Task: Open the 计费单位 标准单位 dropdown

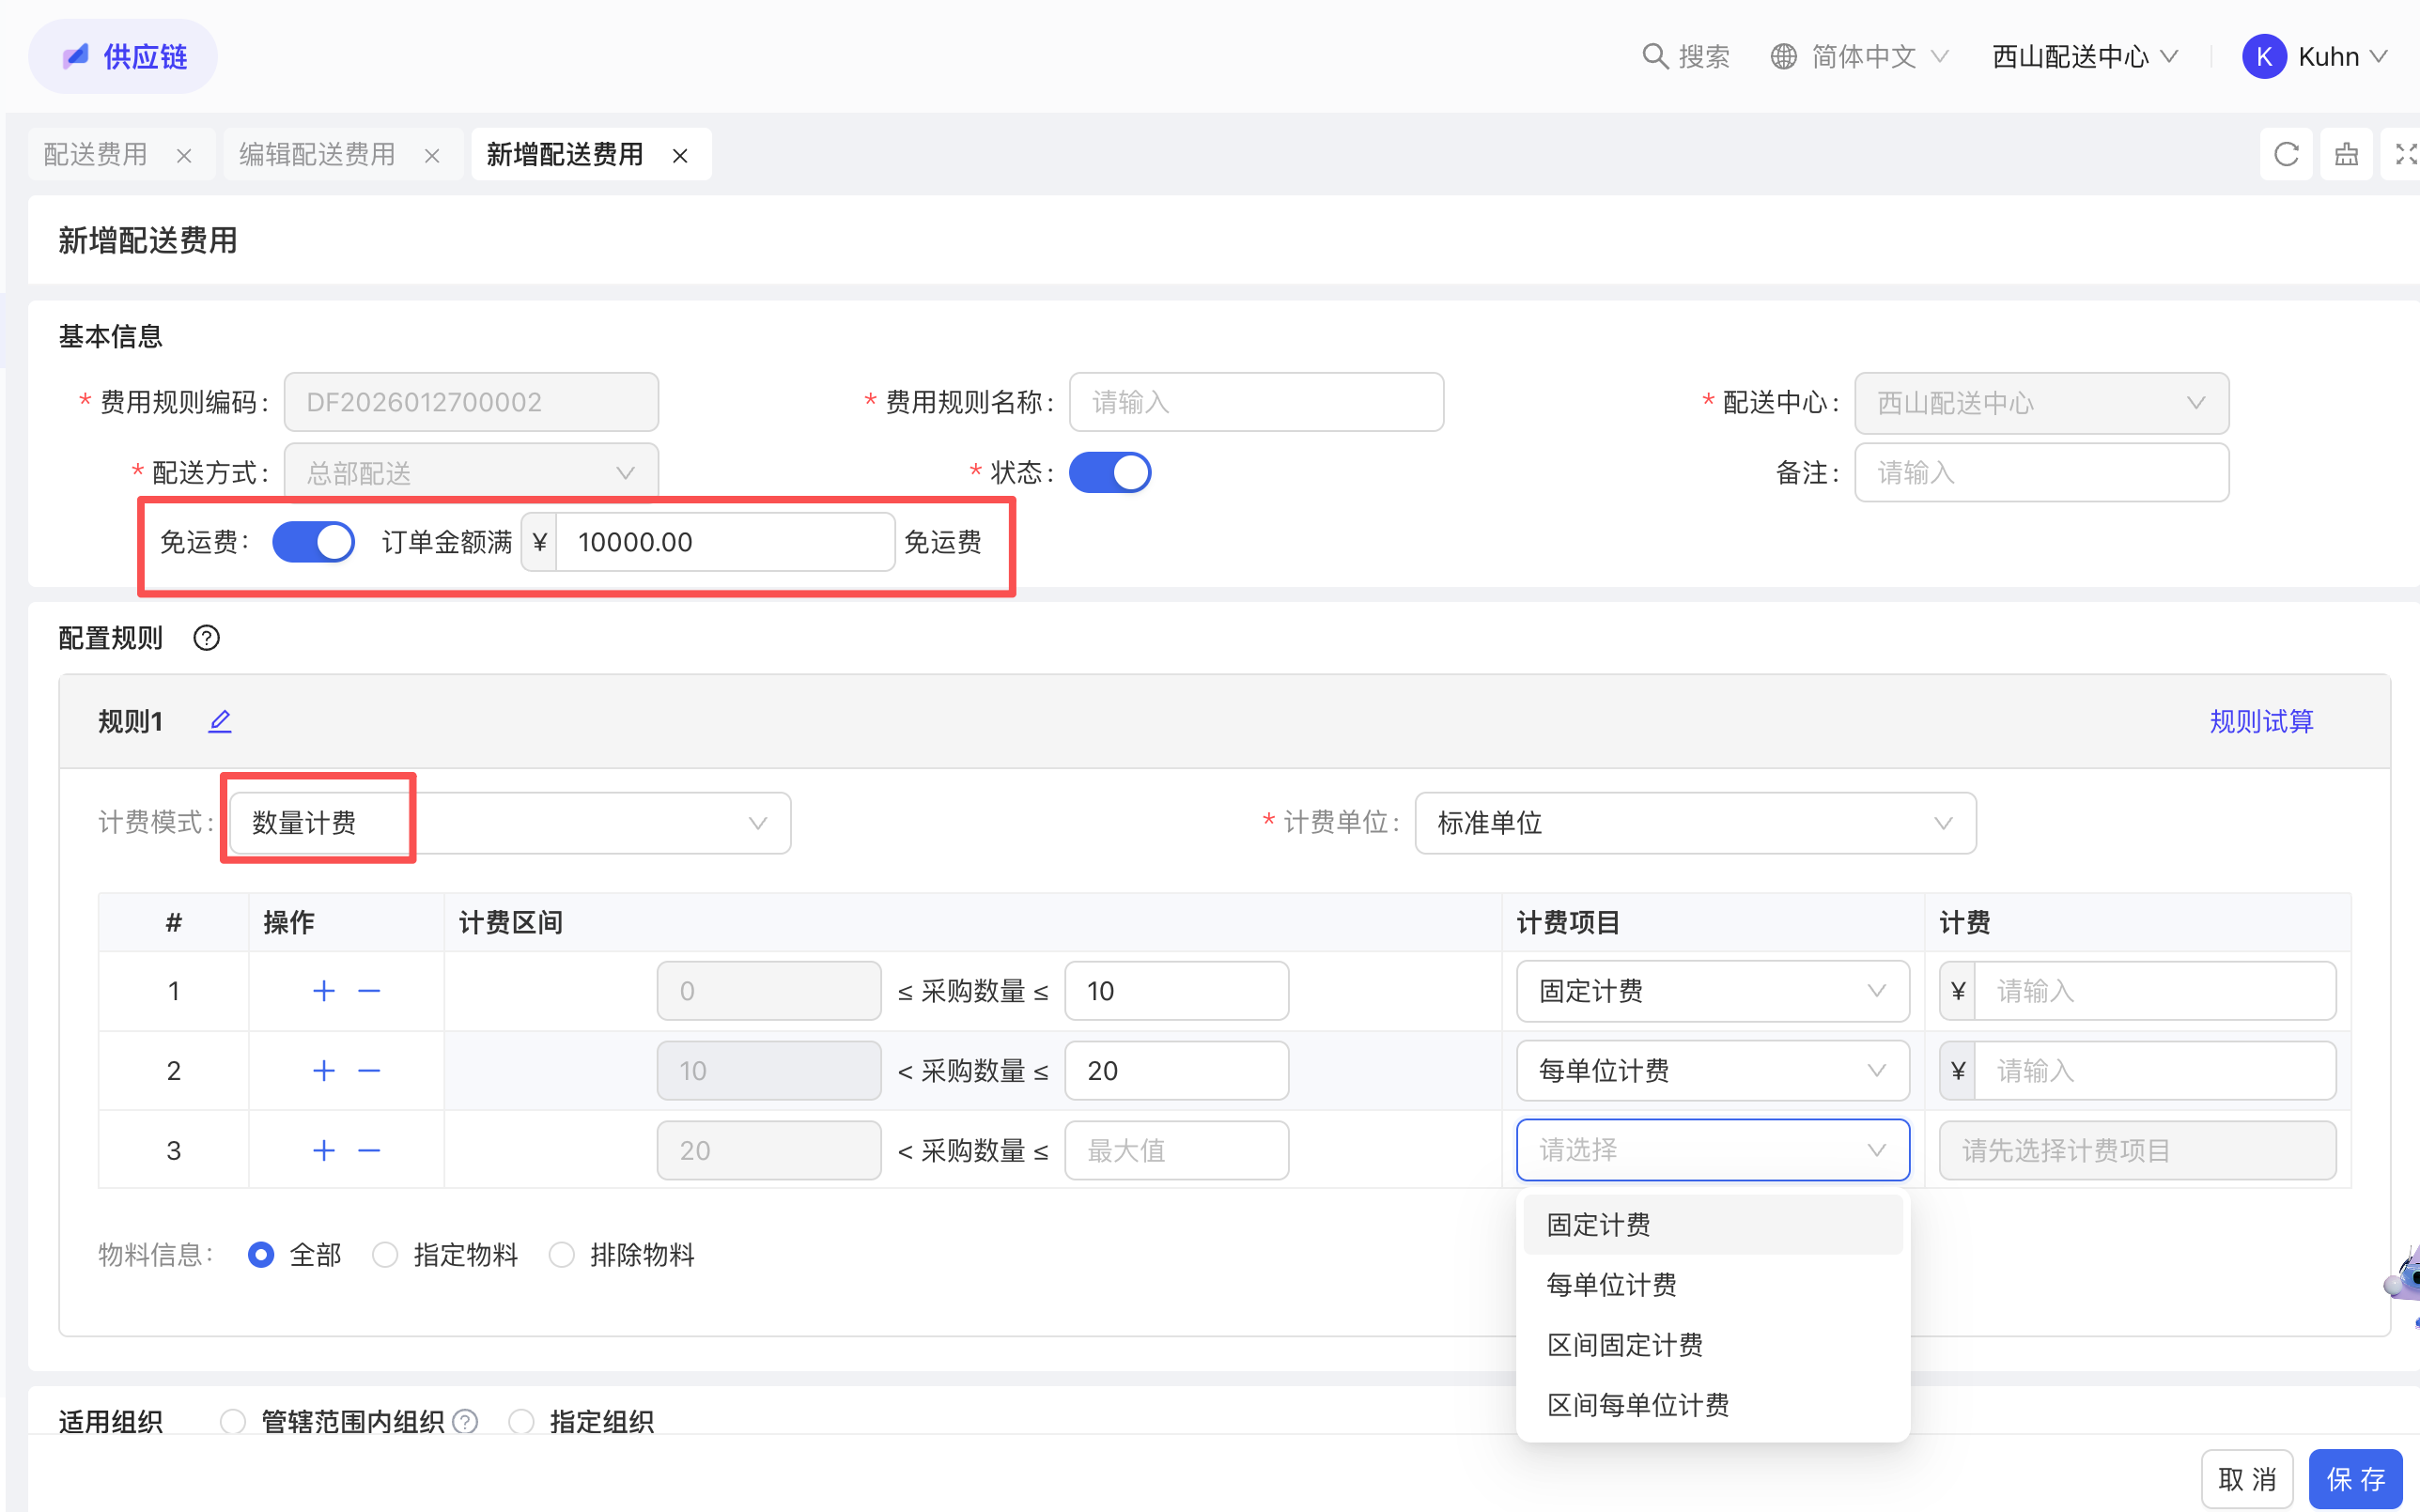Action: [1695, 823]
